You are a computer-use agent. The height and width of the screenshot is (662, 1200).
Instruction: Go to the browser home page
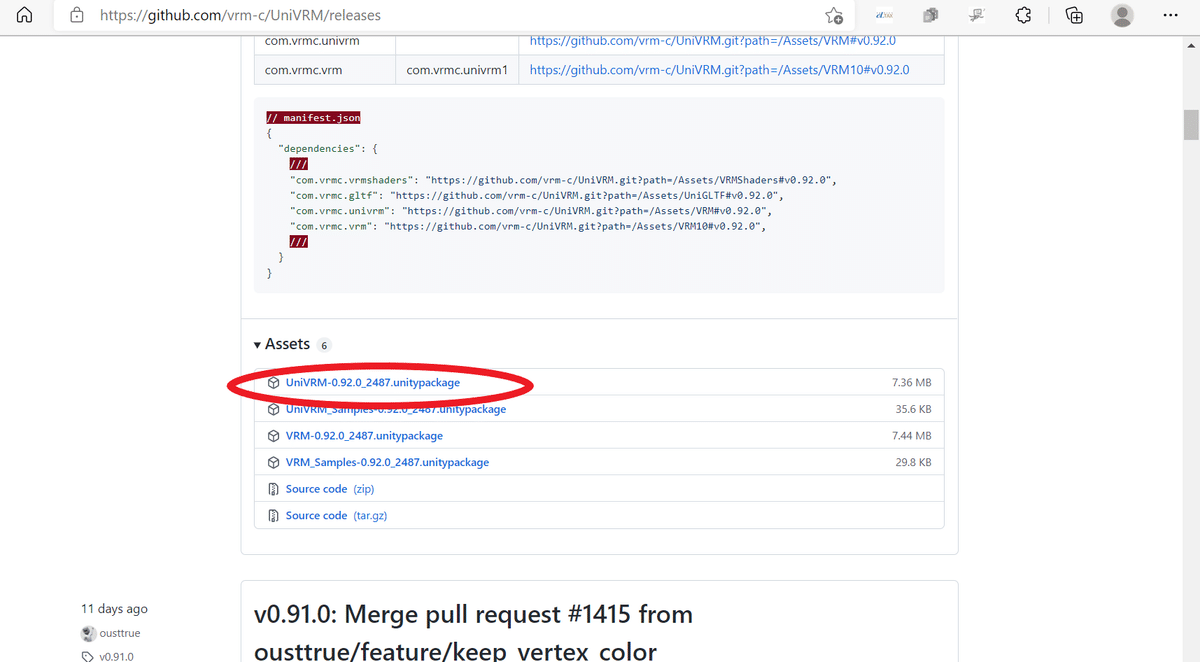coord(26,16)
